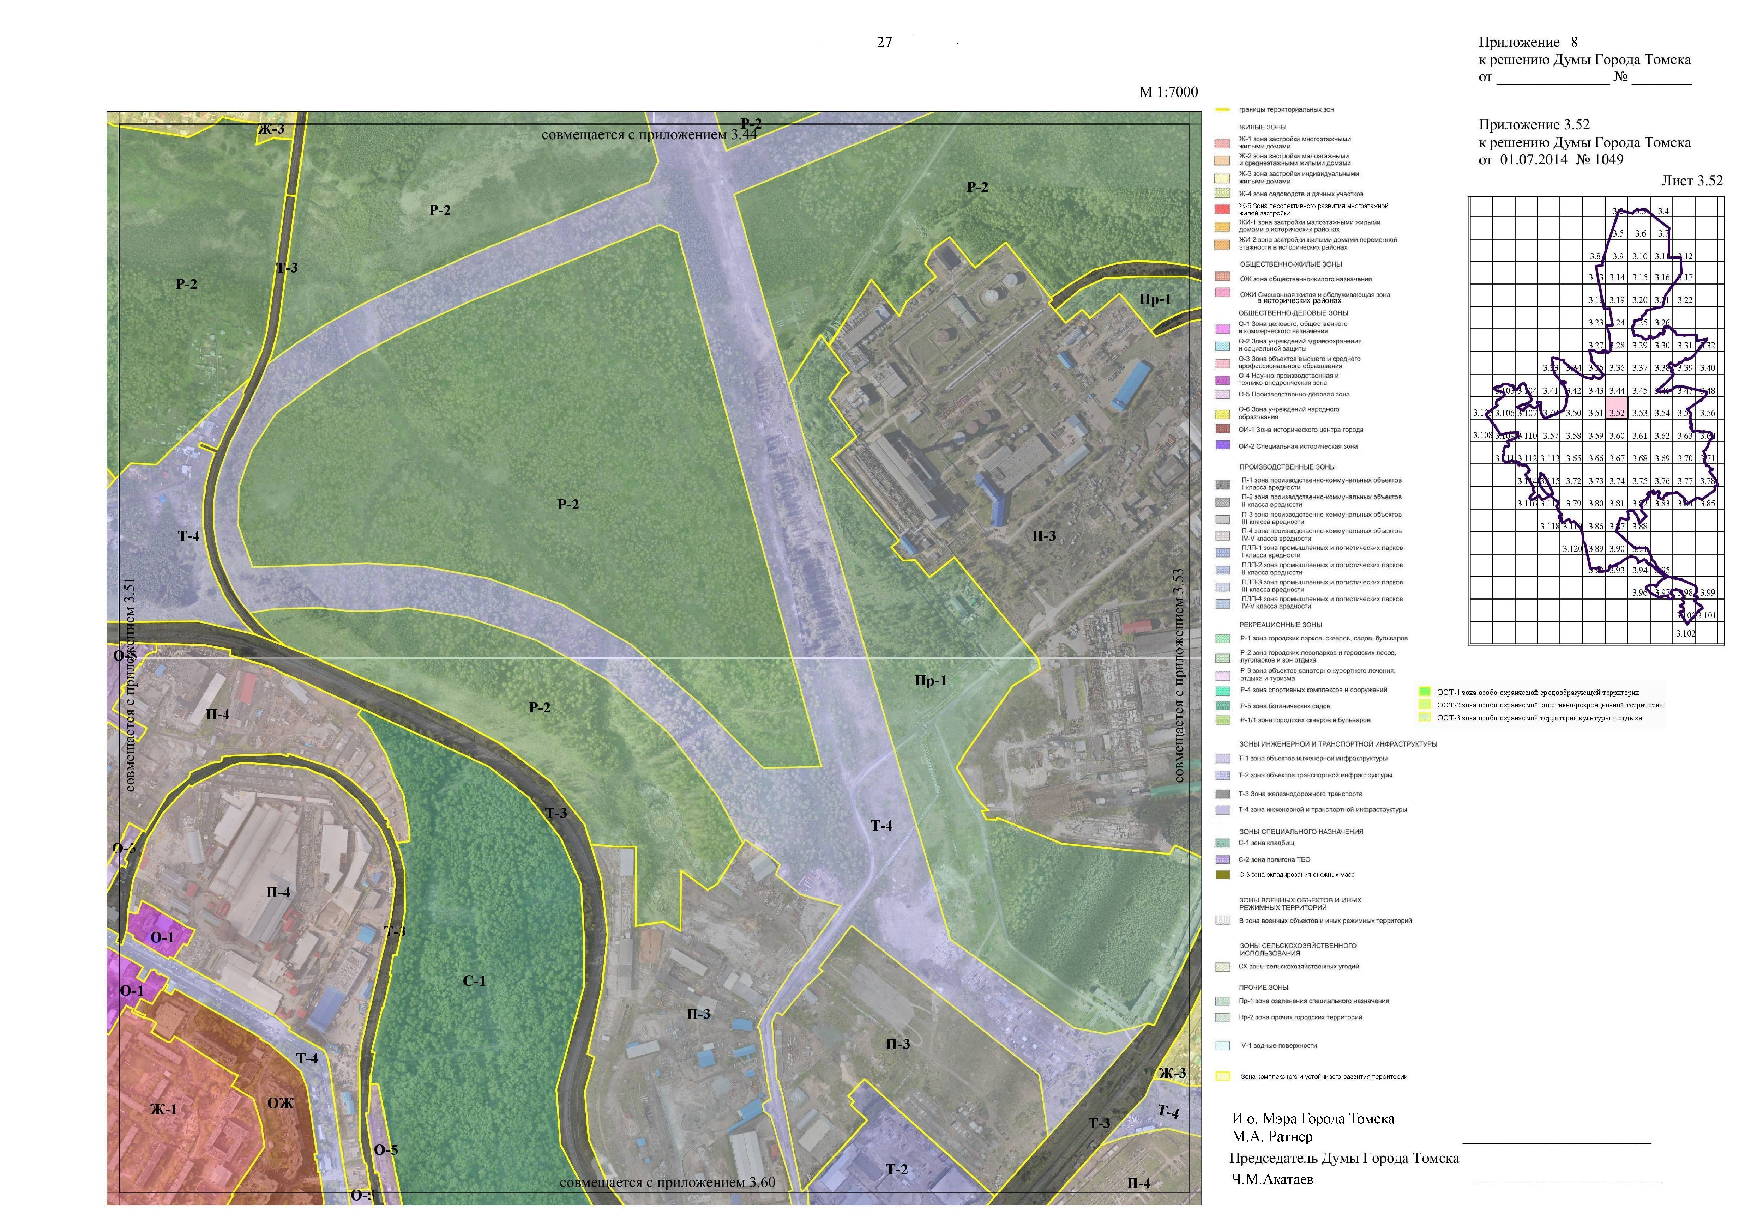Pick the purple ОИ-2 historic zone swatch

pyautogui.click(x=1221, y=445)
